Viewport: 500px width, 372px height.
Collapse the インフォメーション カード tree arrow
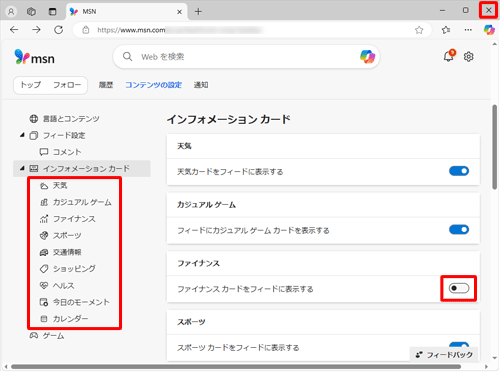tap(22, 168)
